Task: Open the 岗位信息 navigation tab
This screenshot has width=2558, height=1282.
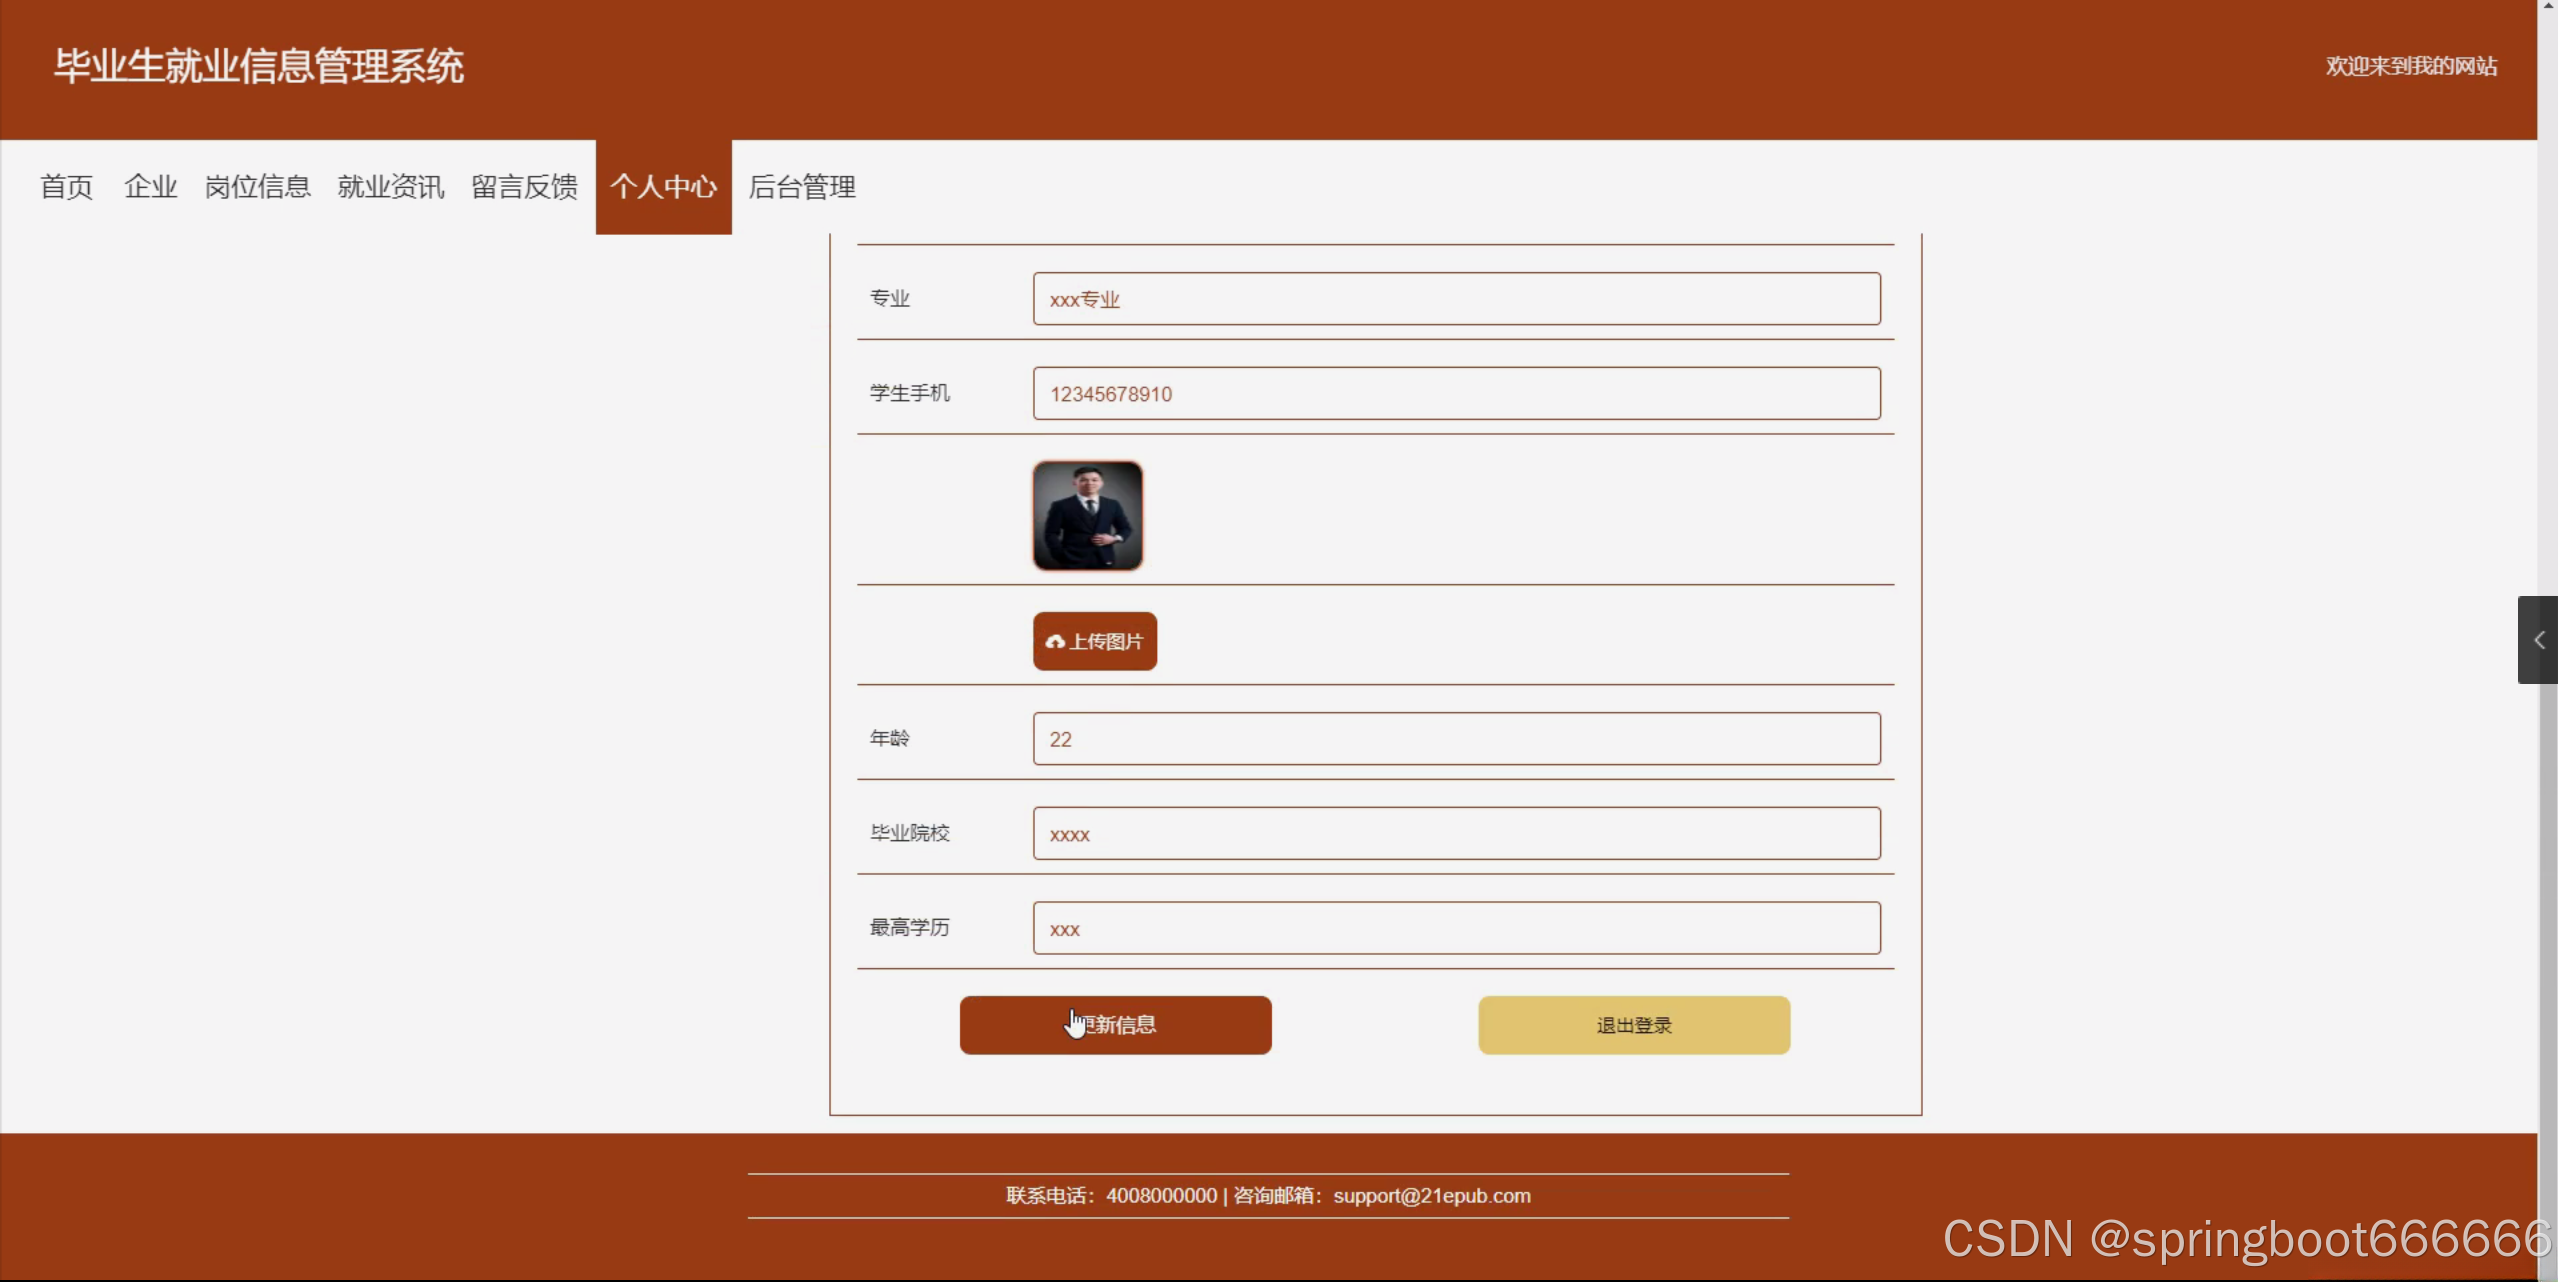Action: coord(257,187)
